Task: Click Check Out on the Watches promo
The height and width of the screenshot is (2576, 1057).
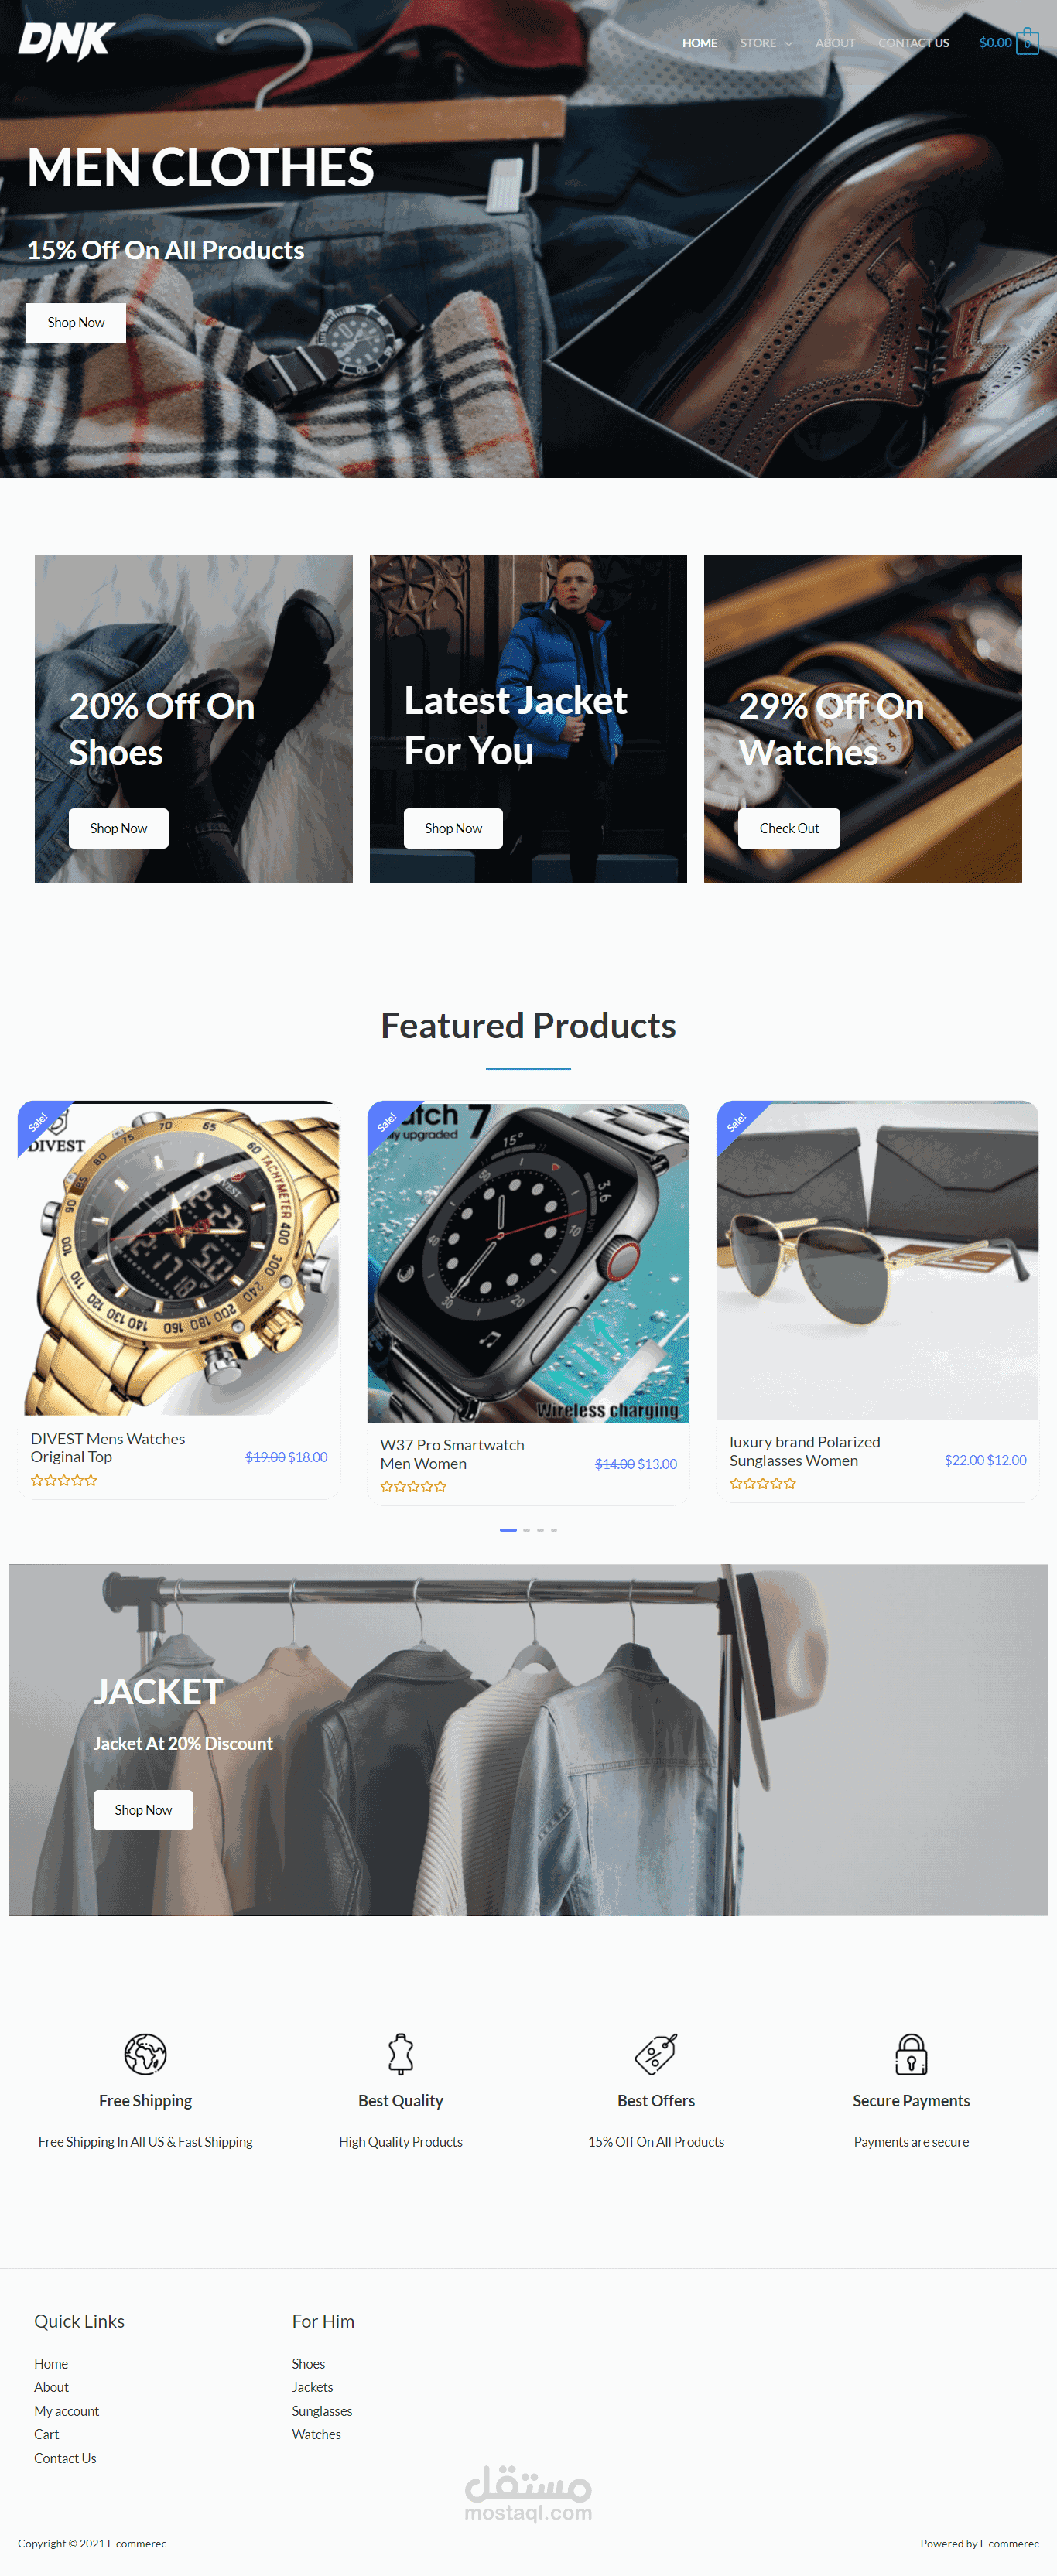Action: (789, 828)
